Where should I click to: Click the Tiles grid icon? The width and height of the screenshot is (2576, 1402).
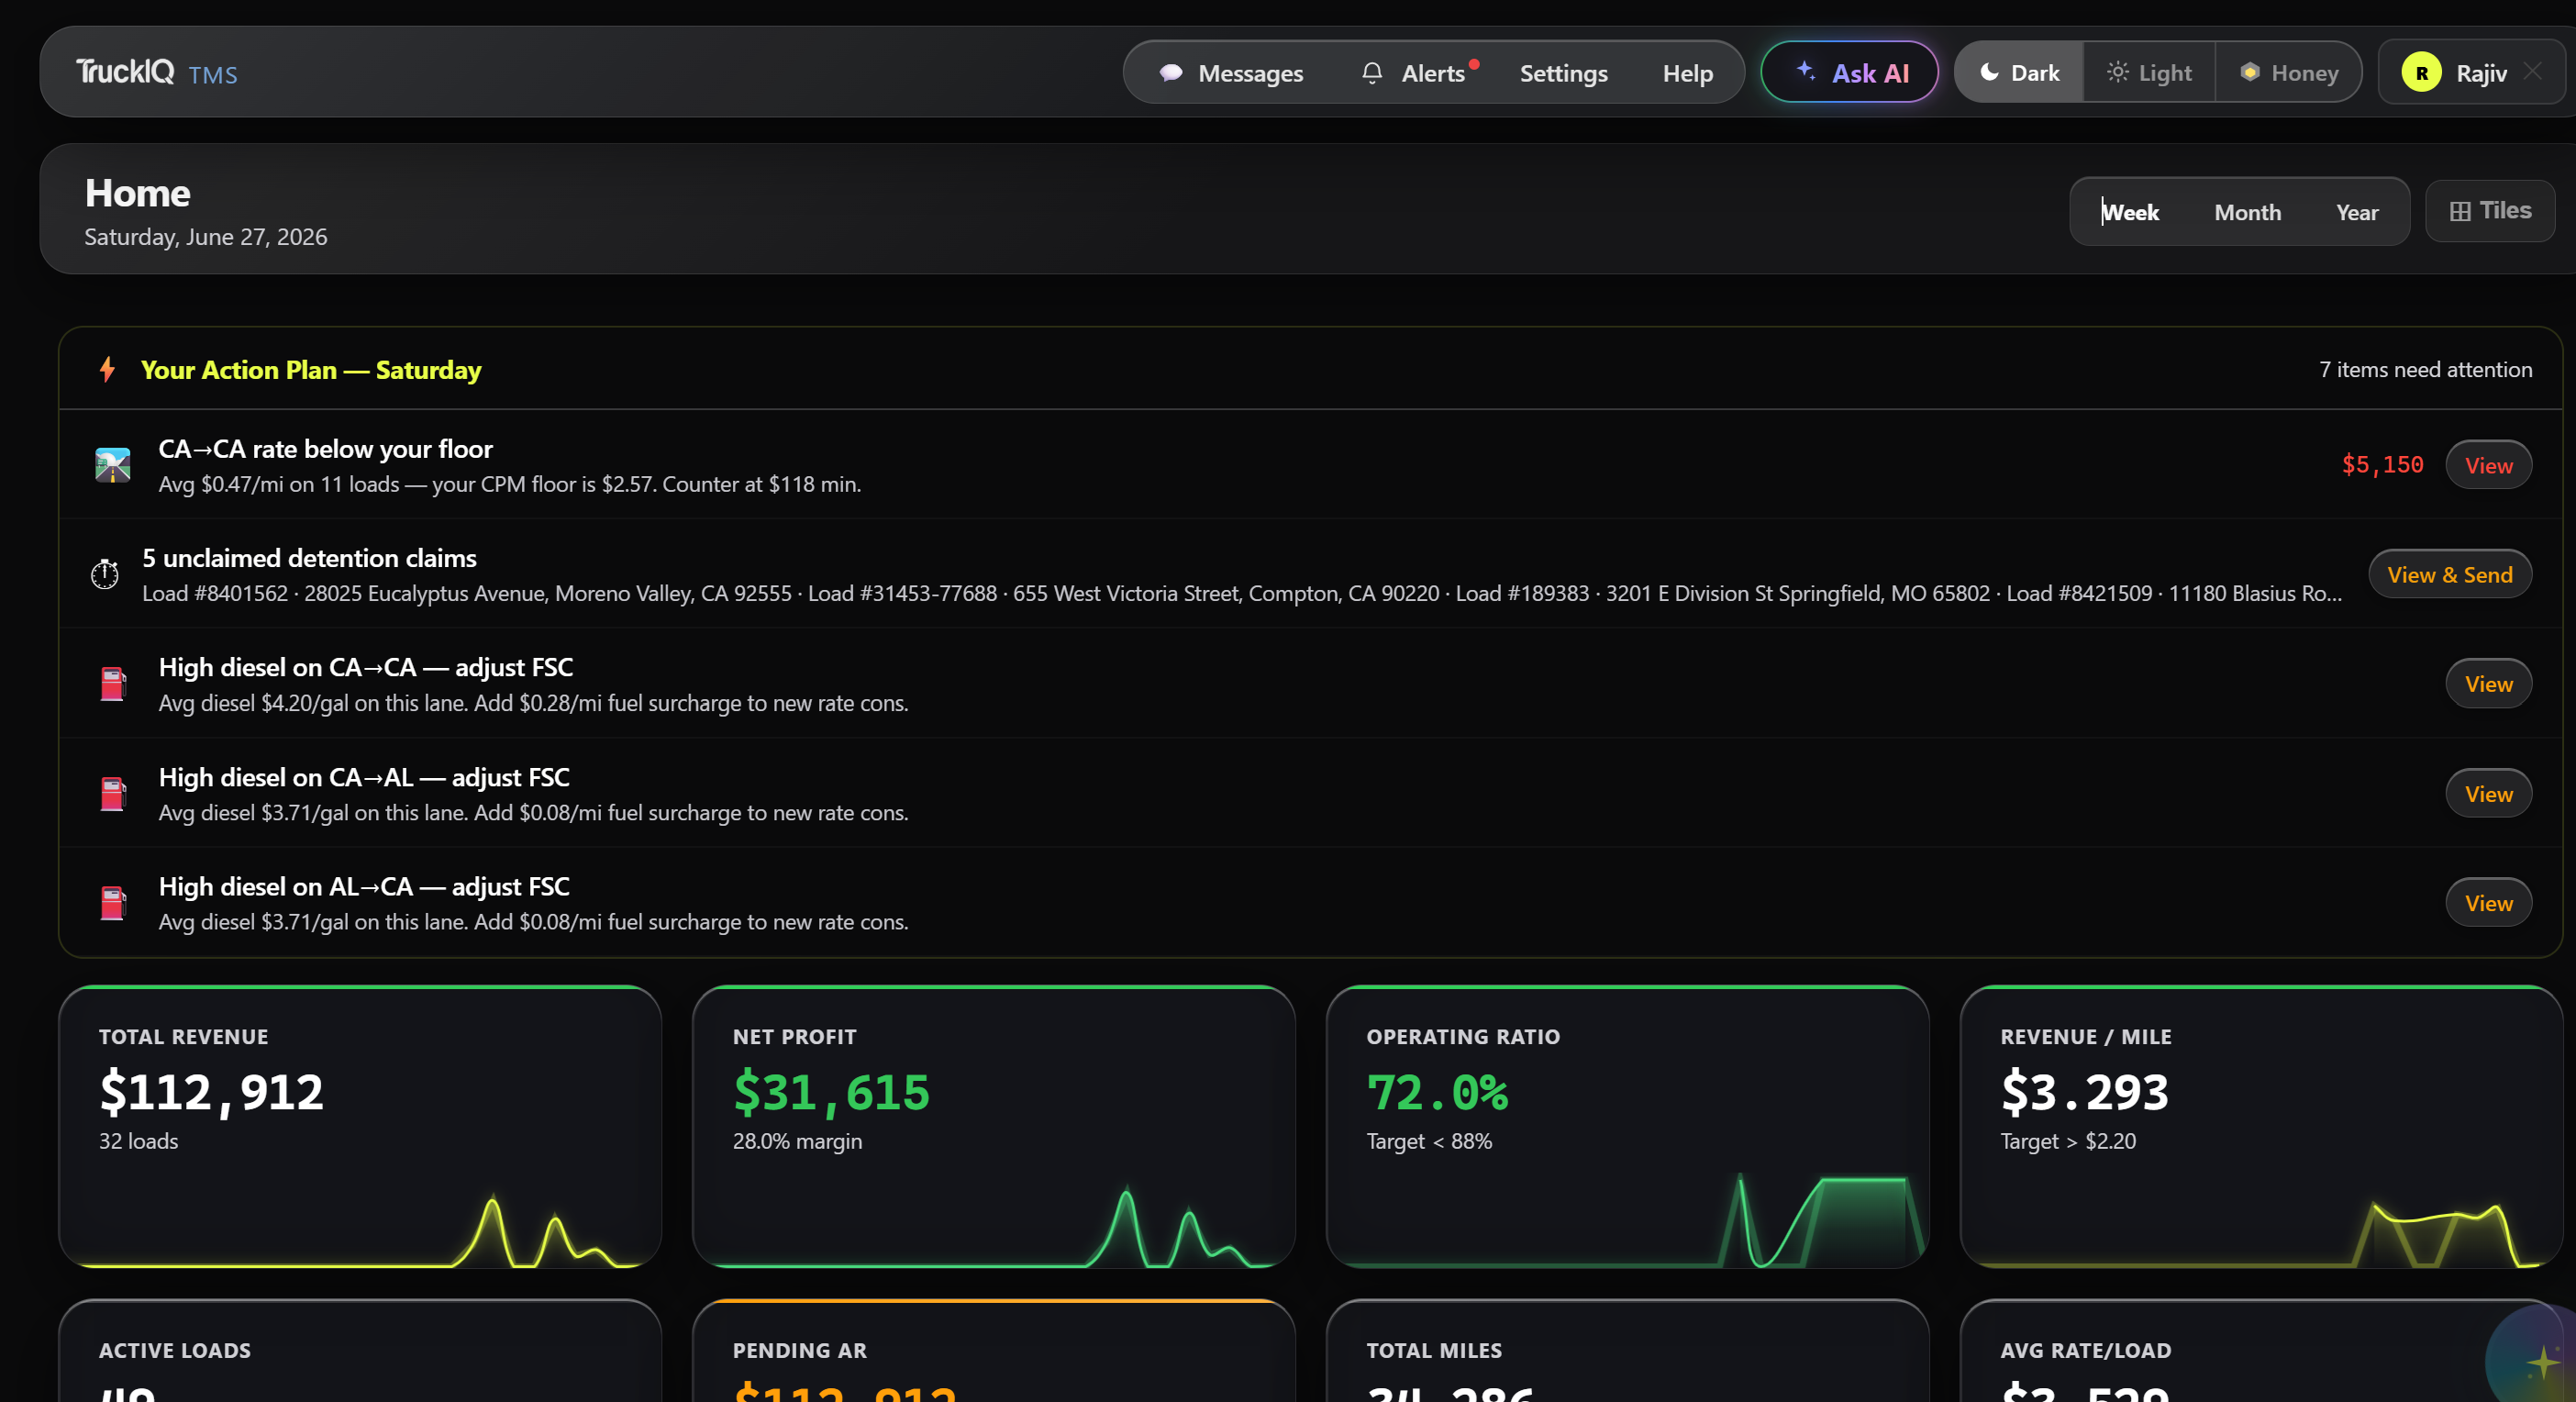pos(2460,211)
